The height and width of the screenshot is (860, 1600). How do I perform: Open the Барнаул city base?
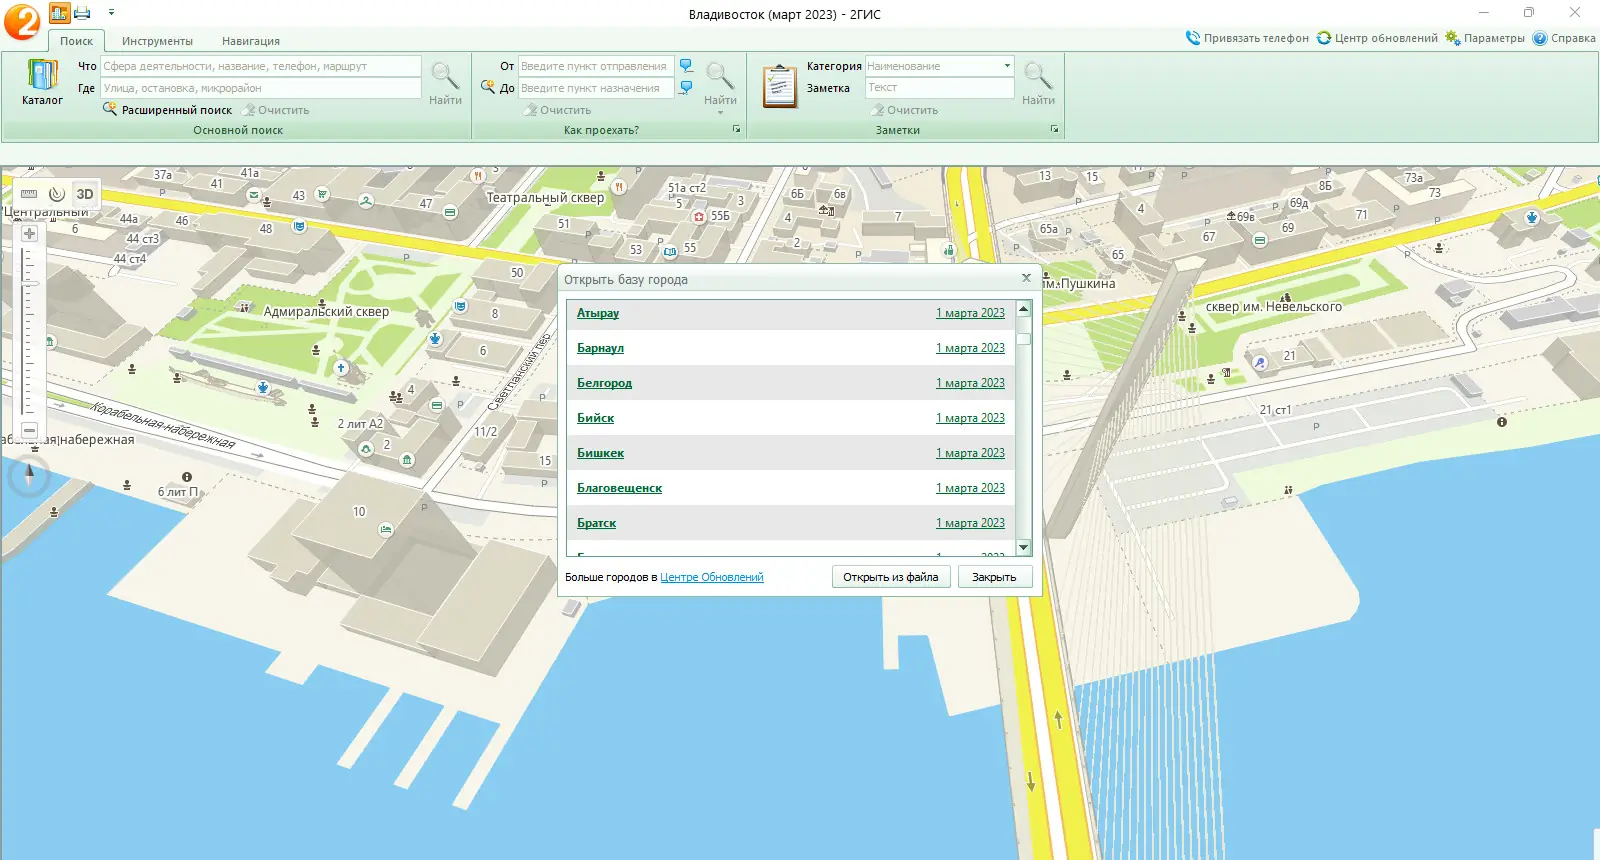coord(600,348)
